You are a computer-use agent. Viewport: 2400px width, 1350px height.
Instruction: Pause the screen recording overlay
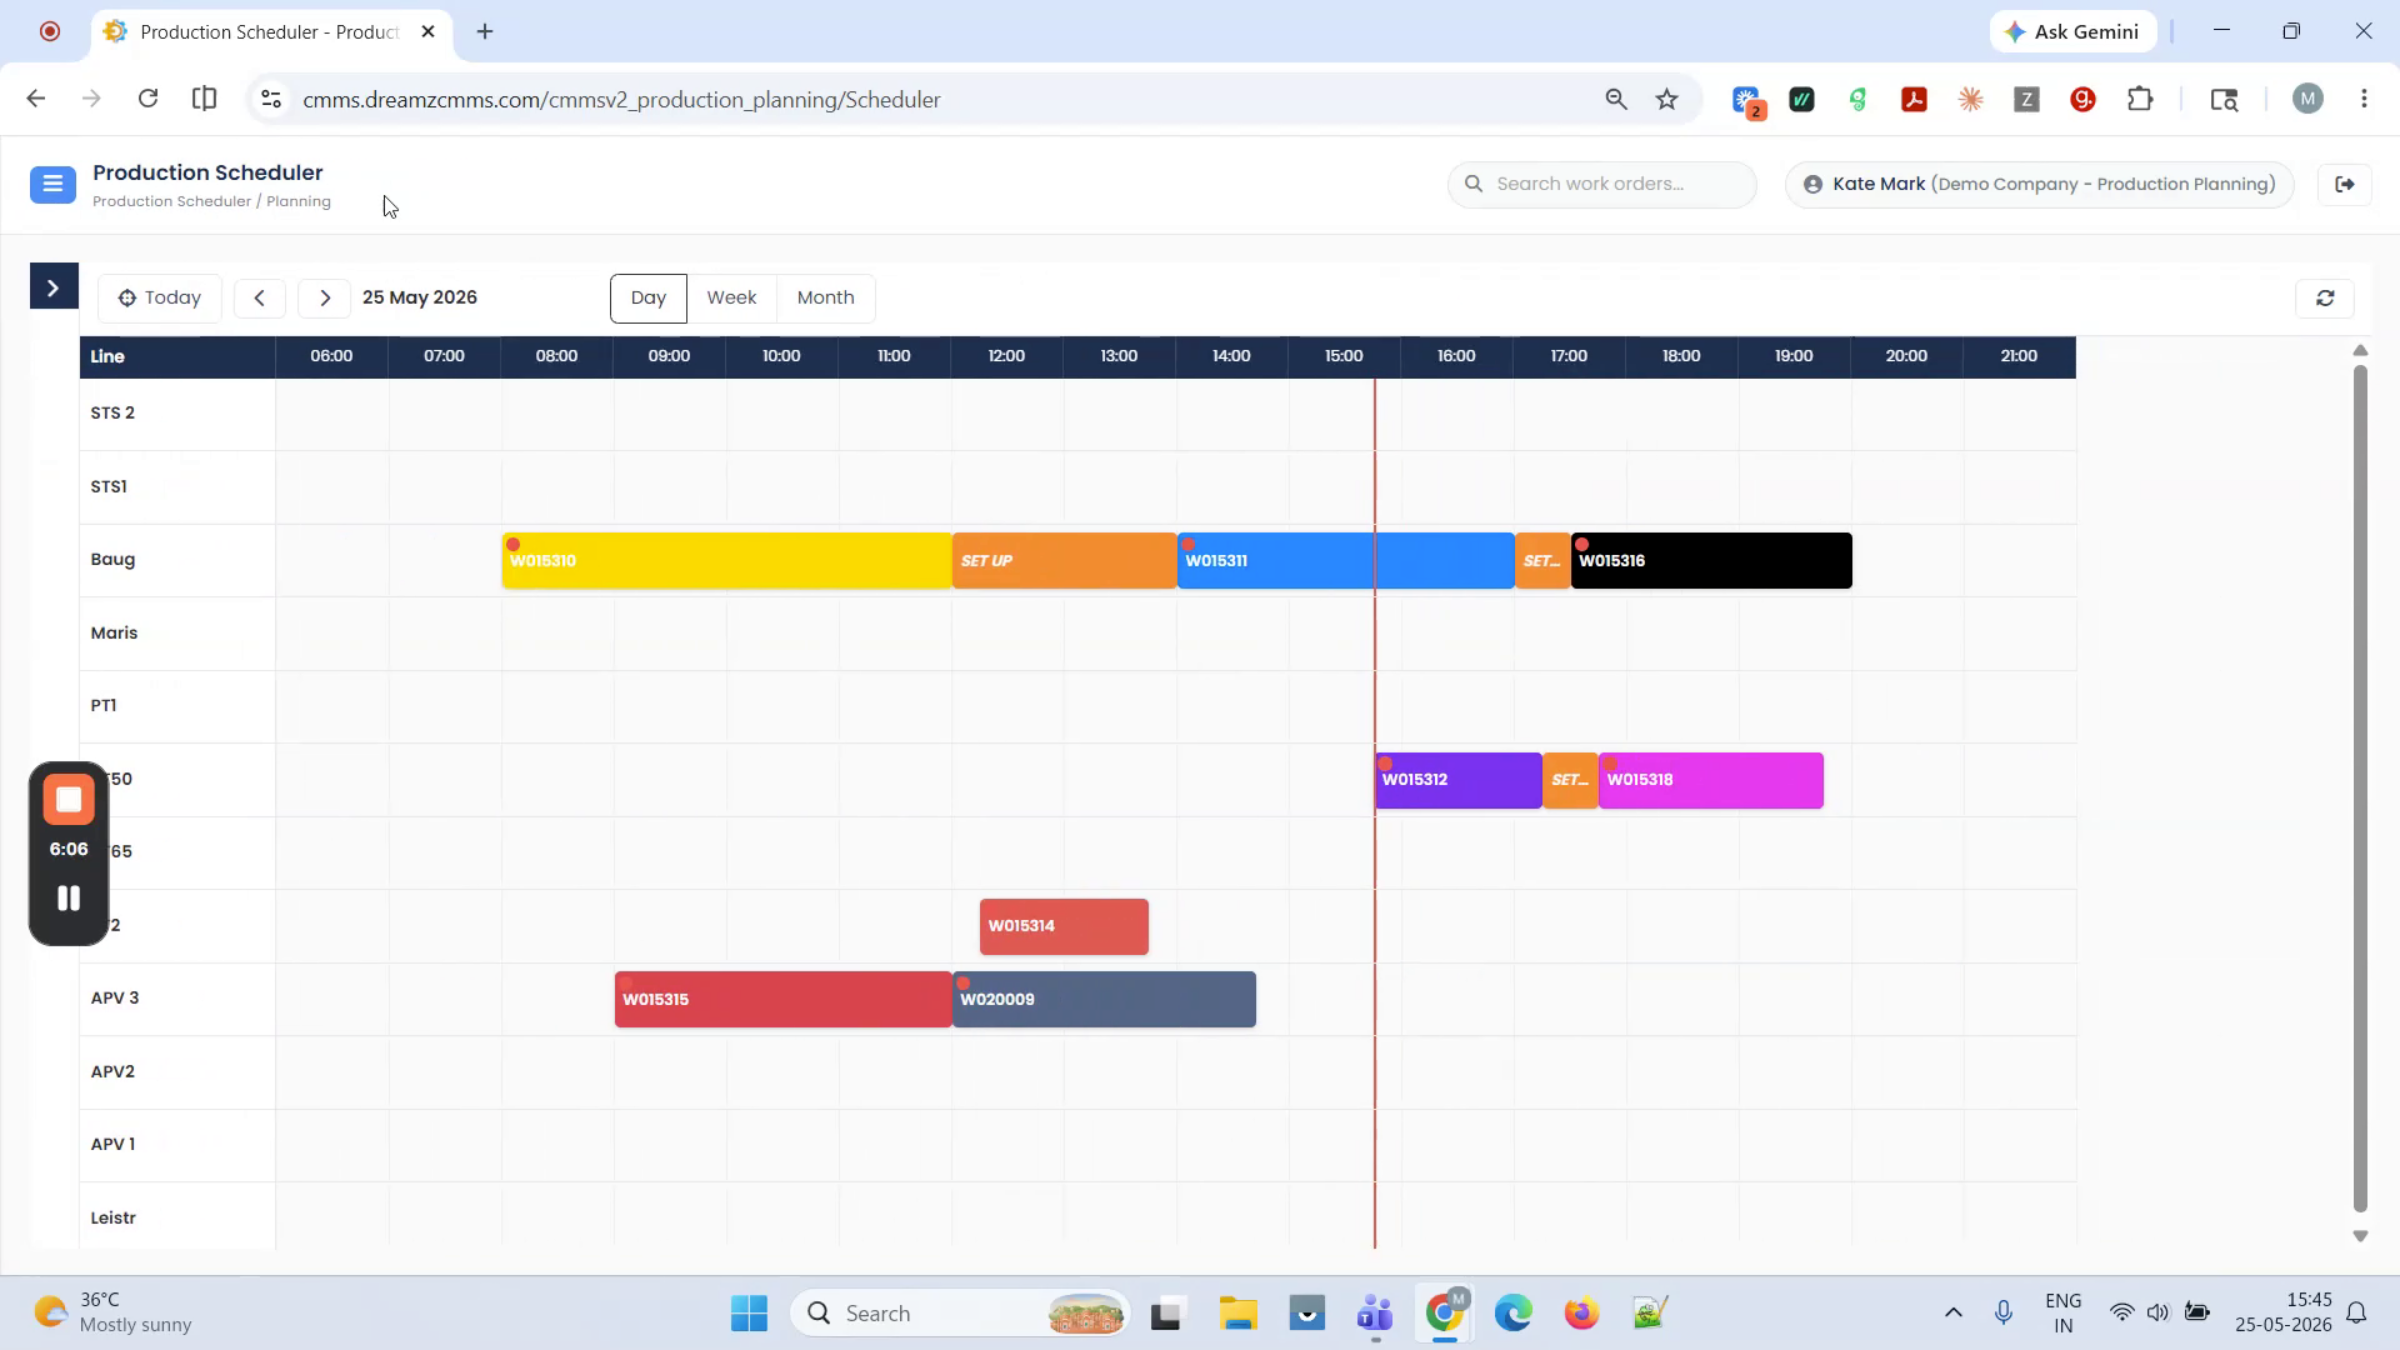pyautogui.click(x=69, y=898)
